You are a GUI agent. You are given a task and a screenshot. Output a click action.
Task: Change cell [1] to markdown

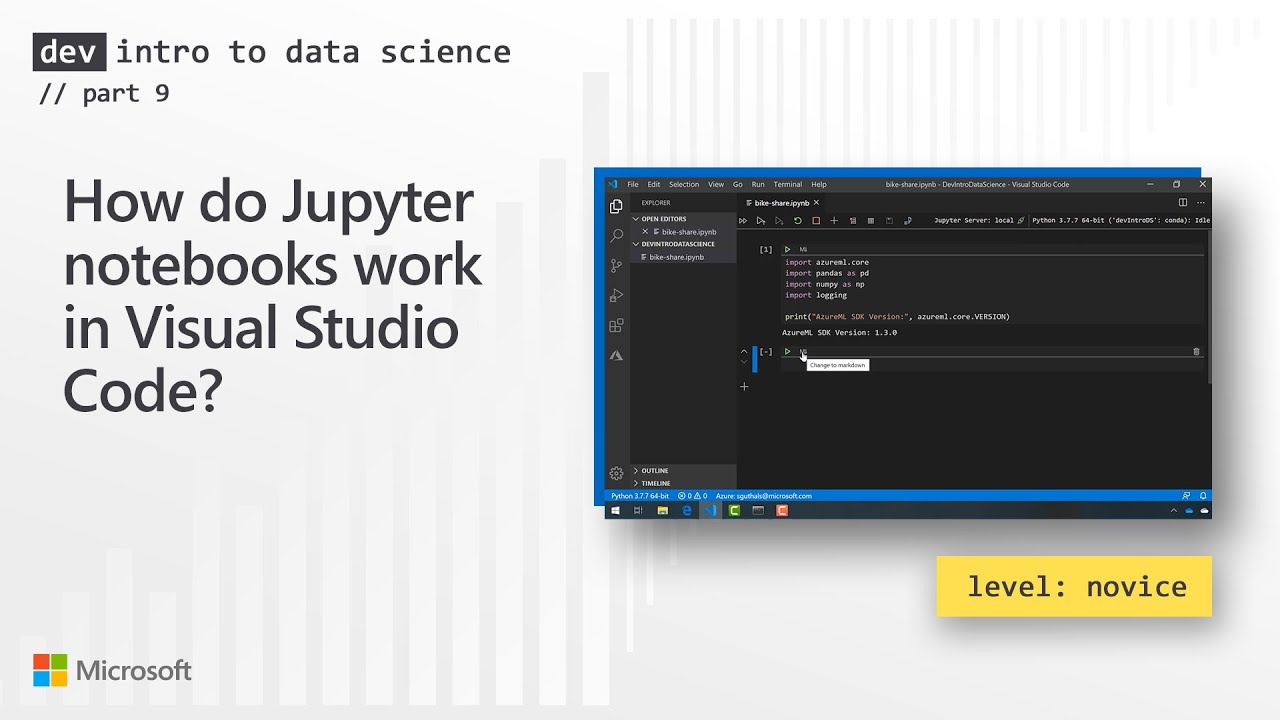803,249
